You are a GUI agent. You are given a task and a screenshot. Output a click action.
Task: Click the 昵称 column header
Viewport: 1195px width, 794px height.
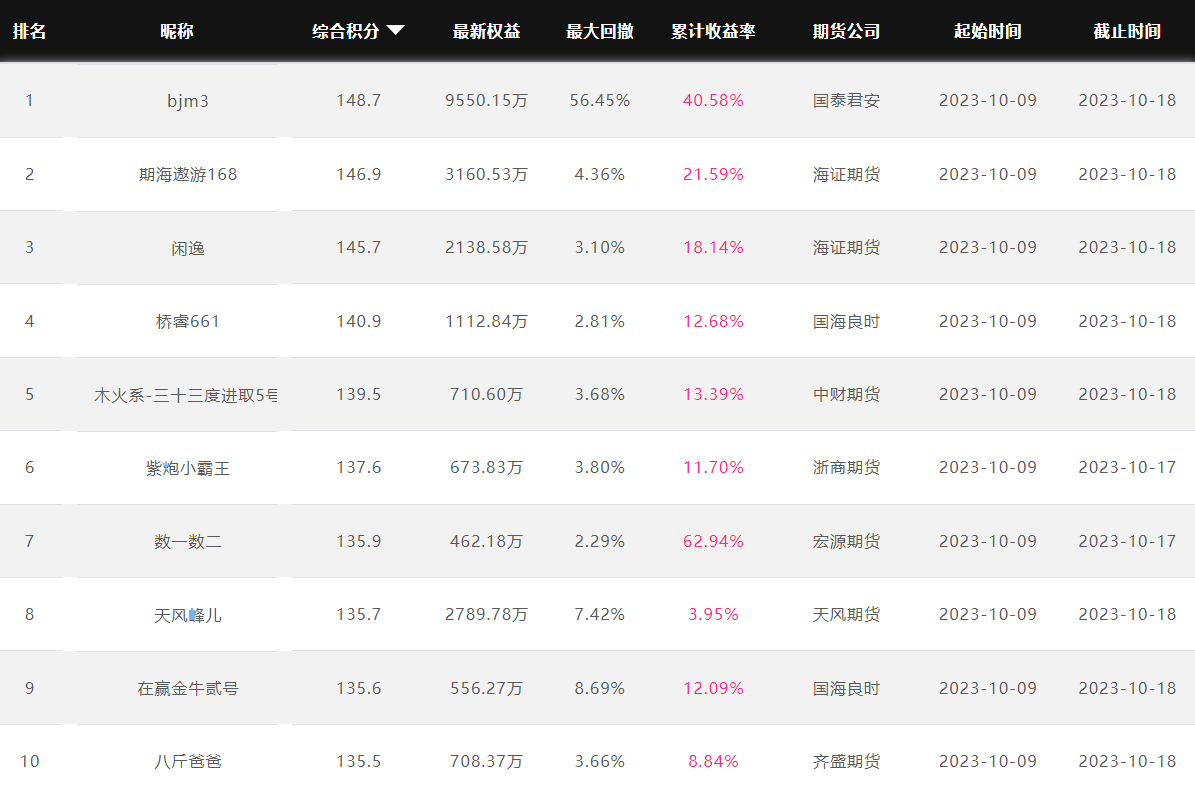tap(177, 31)
